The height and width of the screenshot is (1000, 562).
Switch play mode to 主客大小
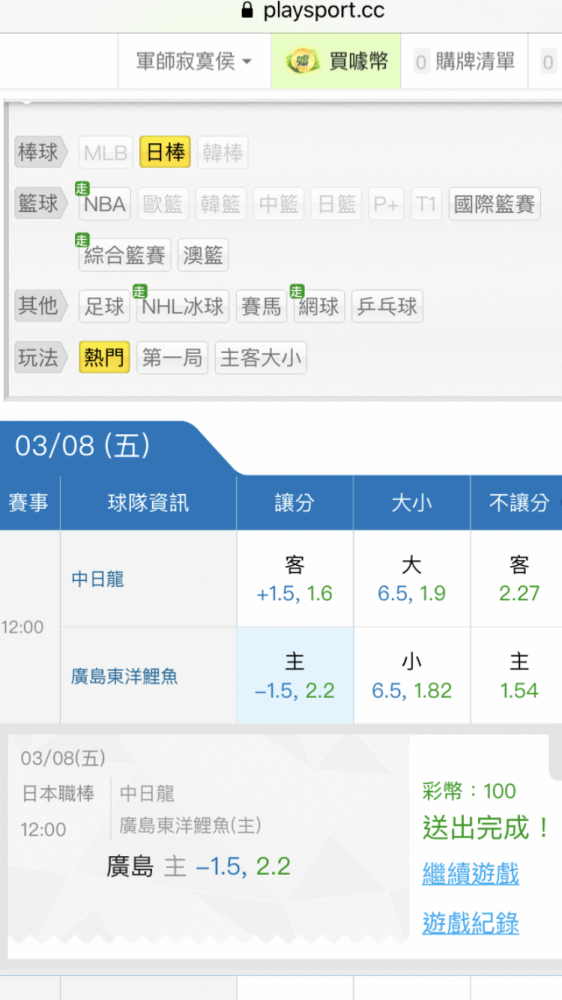click(260, 358)
